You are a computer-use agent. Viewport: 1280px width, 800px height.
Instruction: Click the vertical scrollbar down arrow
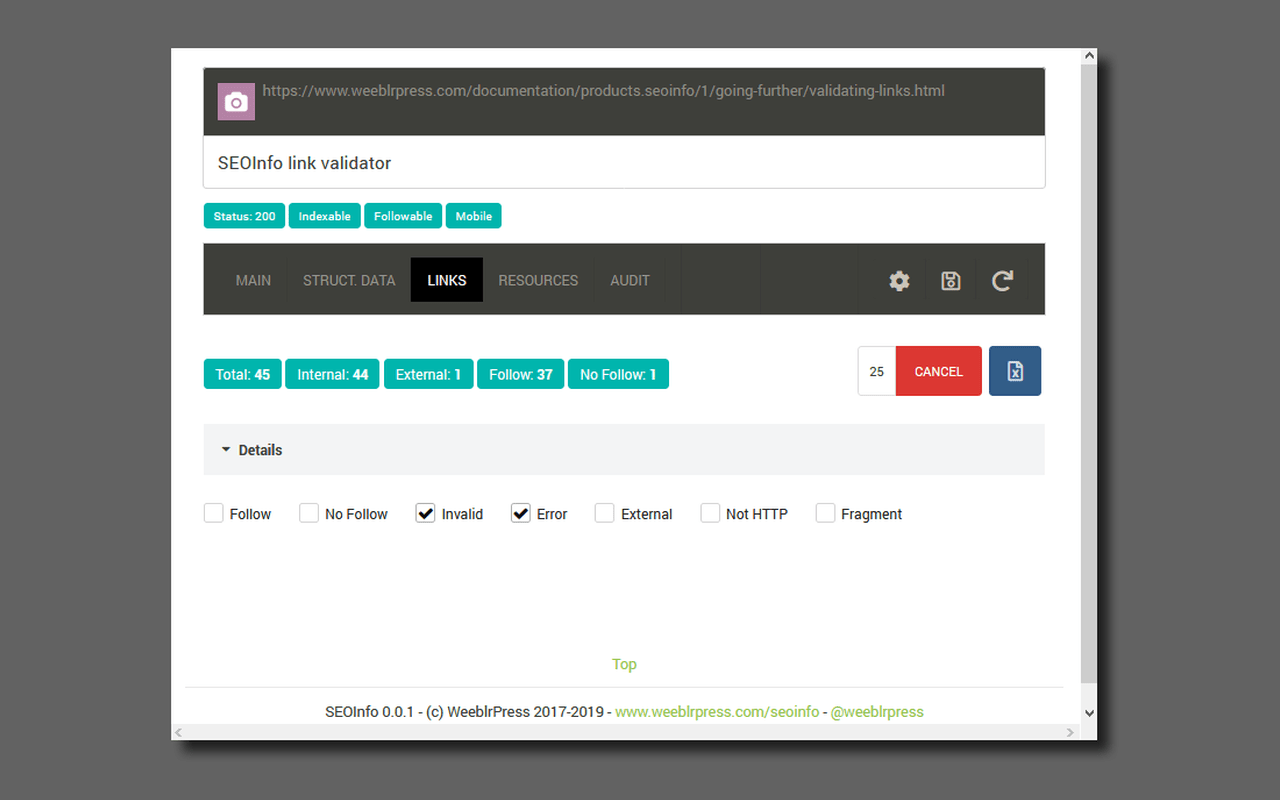tap(1089, 713)
